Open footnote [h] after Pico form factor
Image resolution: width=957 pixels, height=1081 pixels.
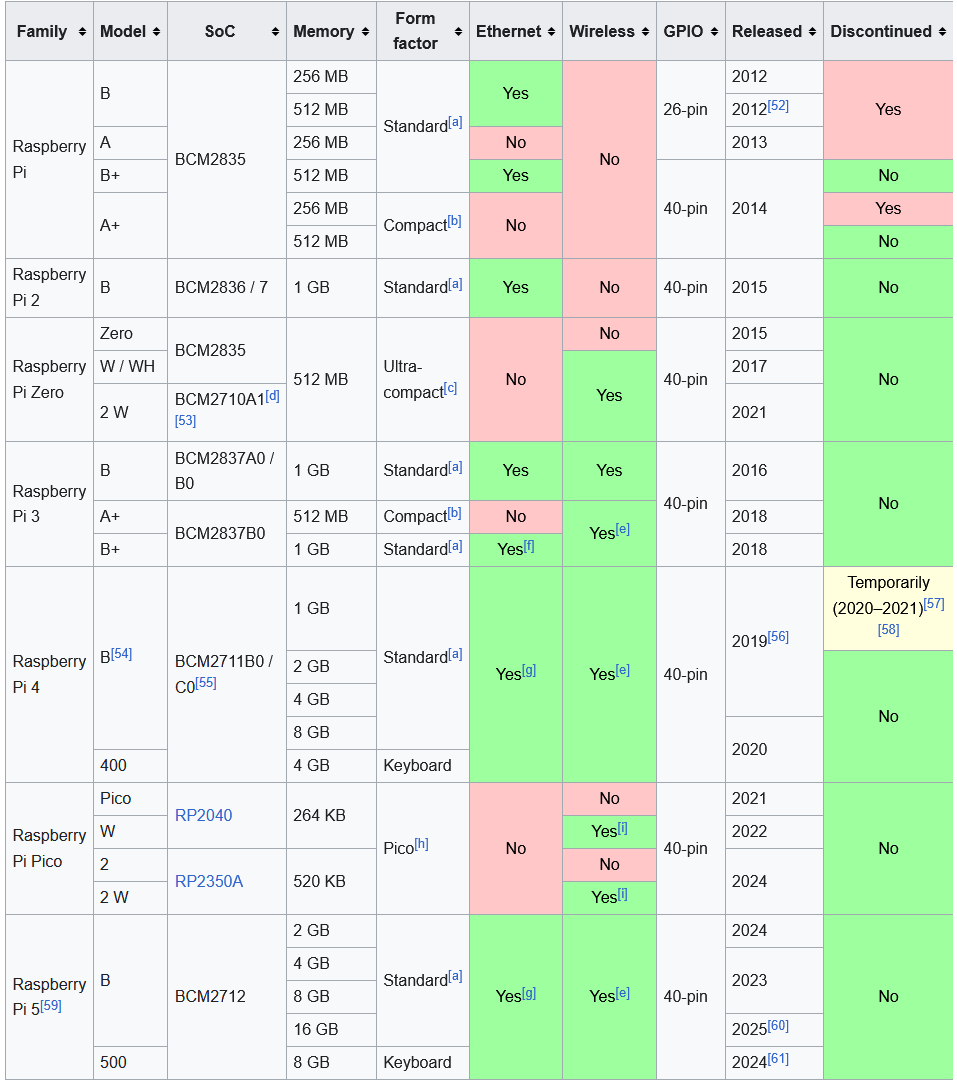click(x=421, y=844)
